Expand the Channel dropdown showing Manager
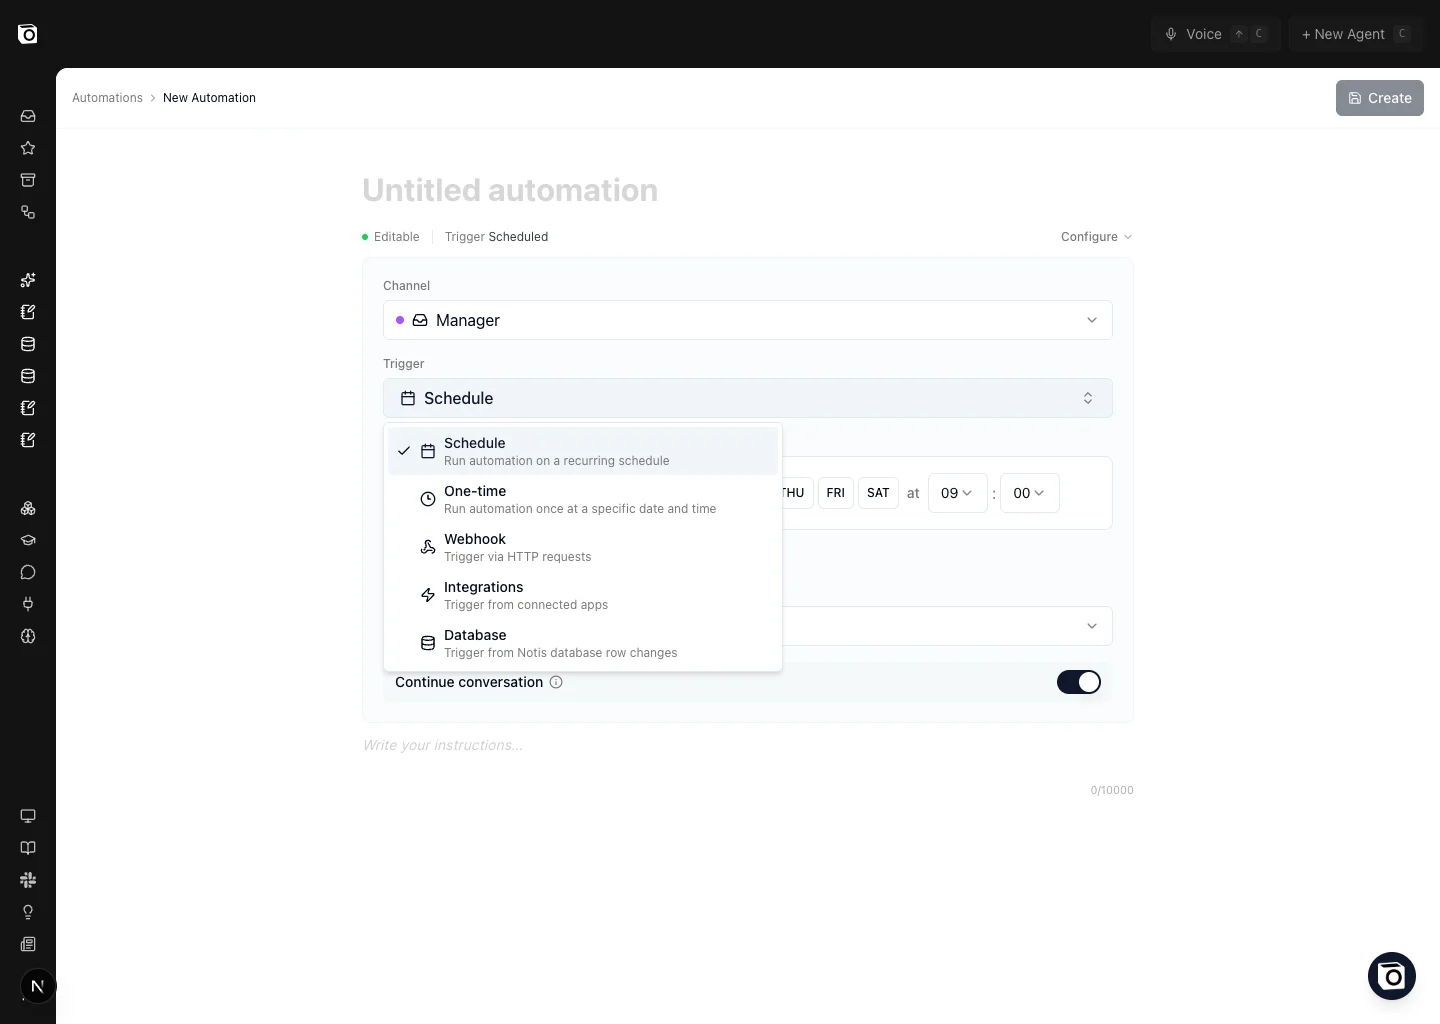Image resolution: width=1440 pixels, height=1024 pixels. [748, 320]
